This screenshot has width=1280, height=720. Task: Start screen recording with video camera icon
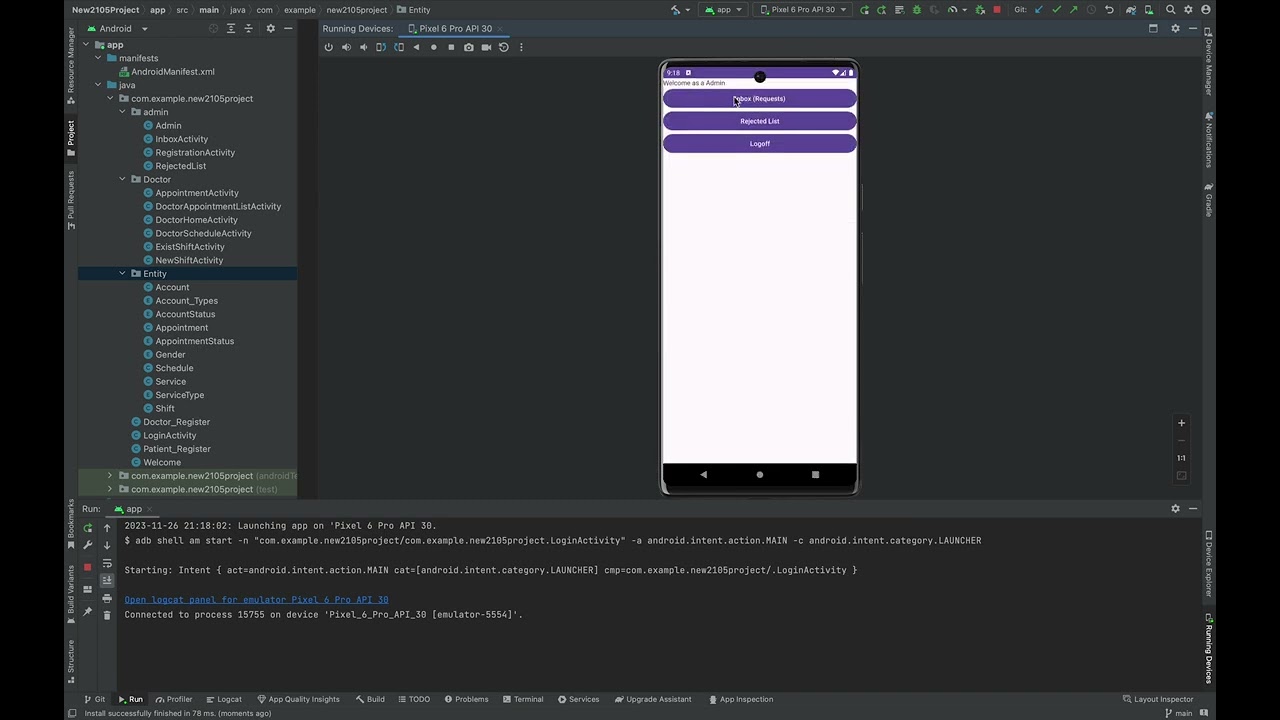pyautogui.click(x=486, y=47)
